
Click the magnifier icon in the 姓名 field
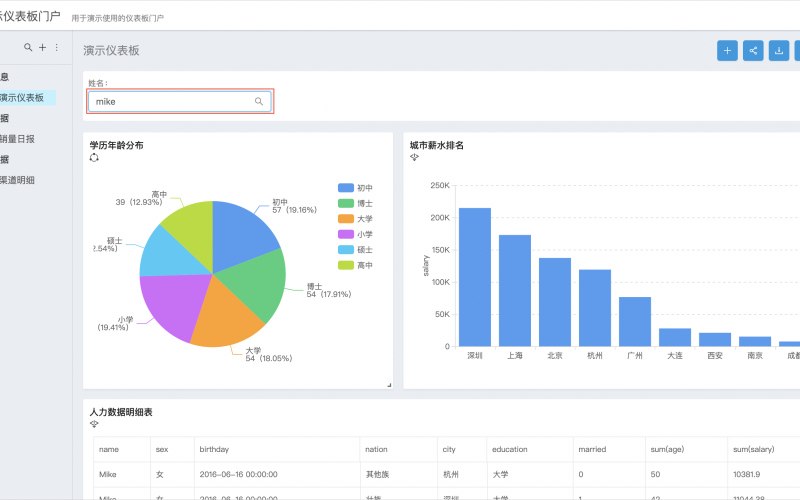259,101
